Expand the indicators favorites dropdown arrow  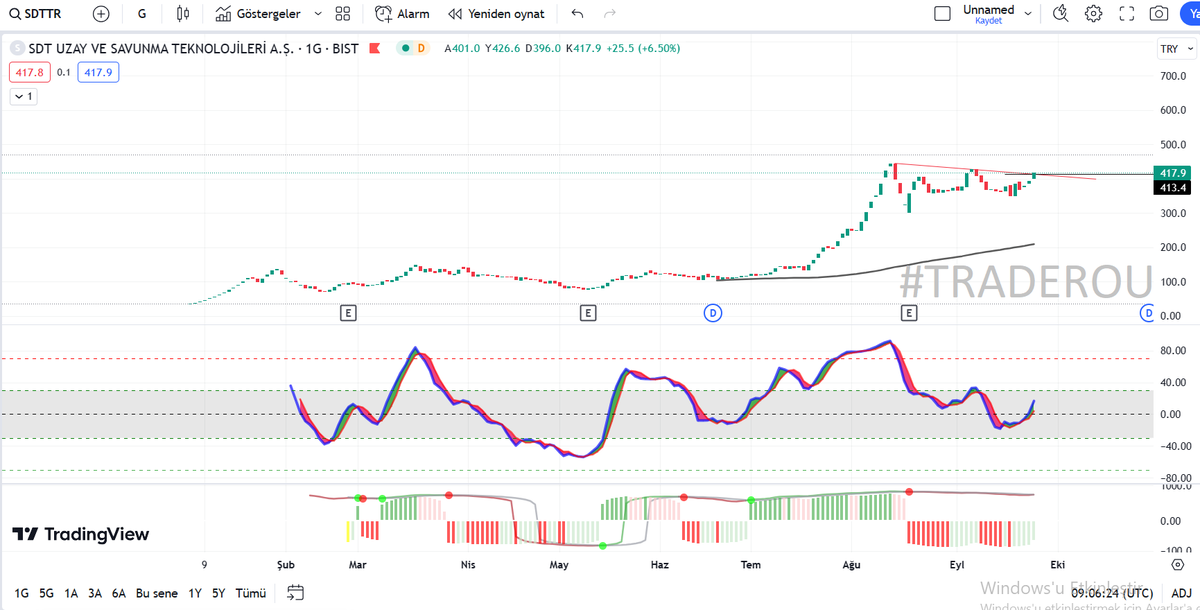pyautogui.click(x=318, y=14)
